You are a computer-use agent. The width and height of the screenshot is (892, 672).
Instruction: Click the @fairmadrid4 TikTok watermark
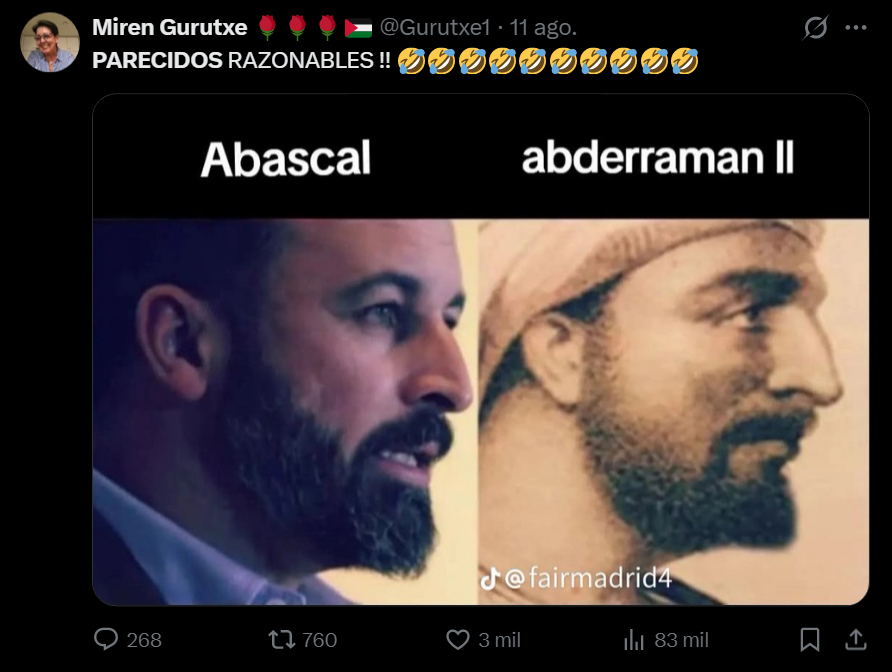[x=576, y=578]
